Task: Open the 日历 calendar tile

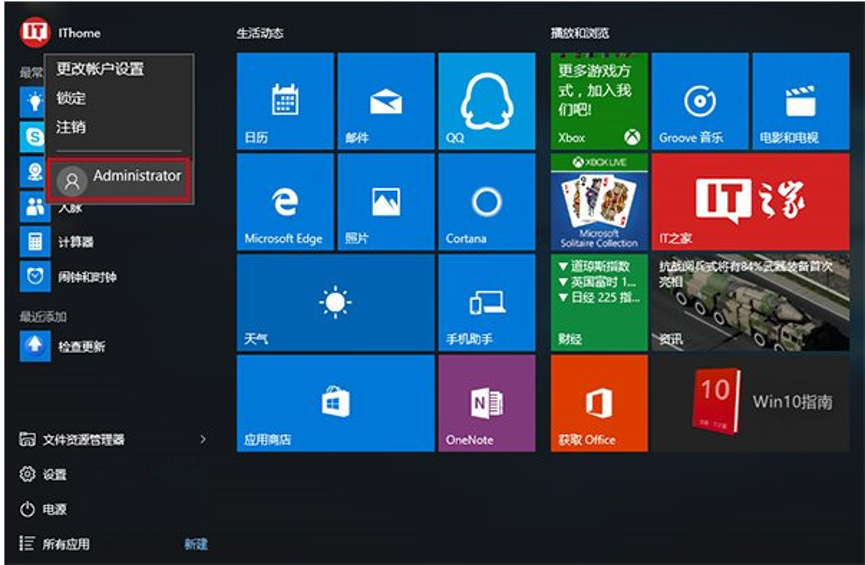Action: 285,100
